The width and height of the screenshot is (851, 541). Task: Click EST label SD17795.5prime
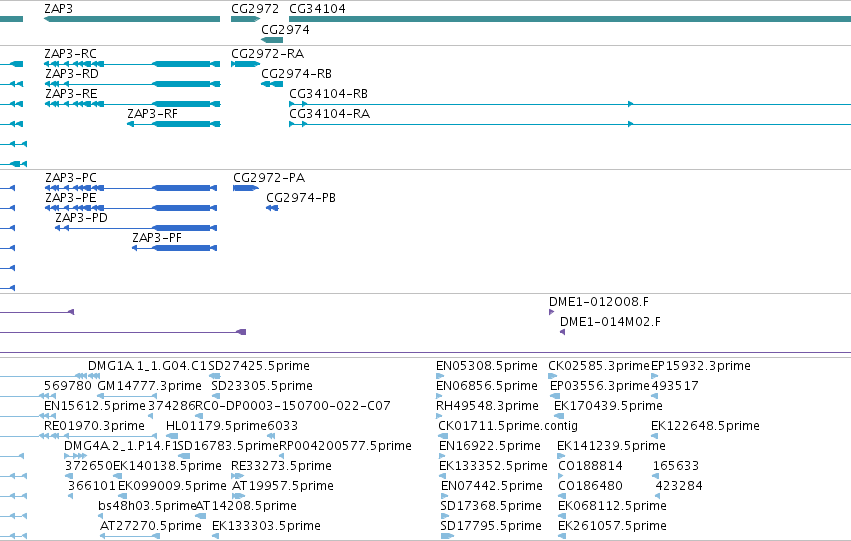pos(491,526)
